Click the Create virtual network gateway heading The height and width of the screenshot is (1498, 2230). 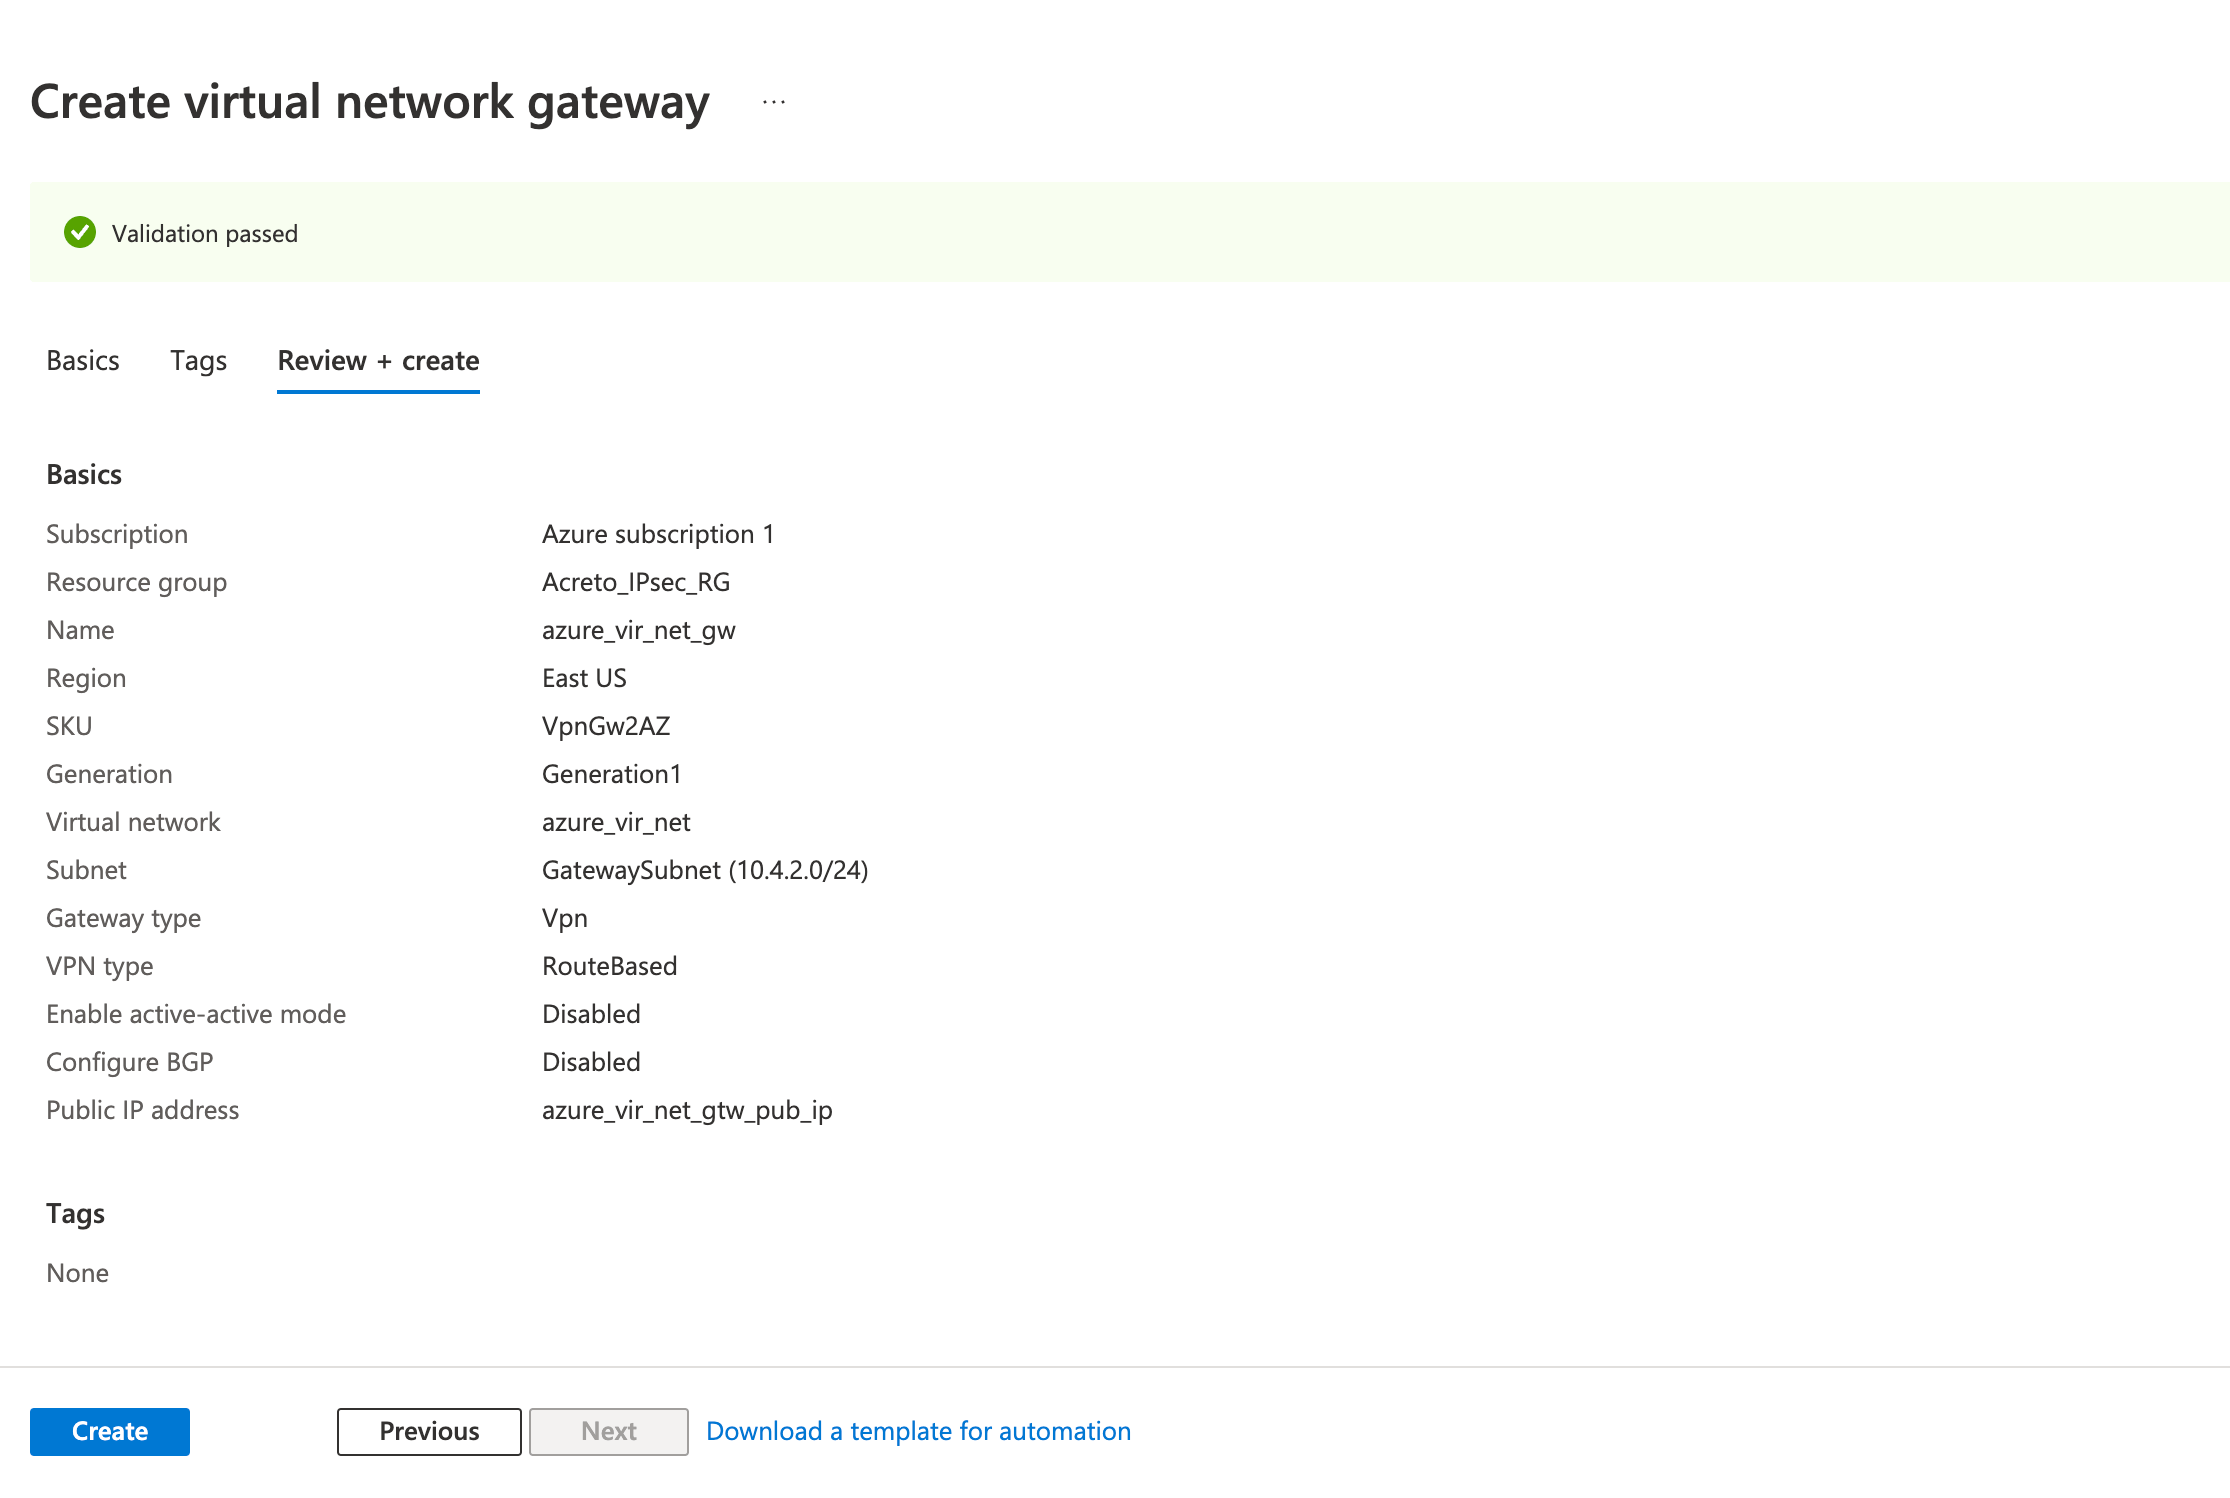[370, 102]
